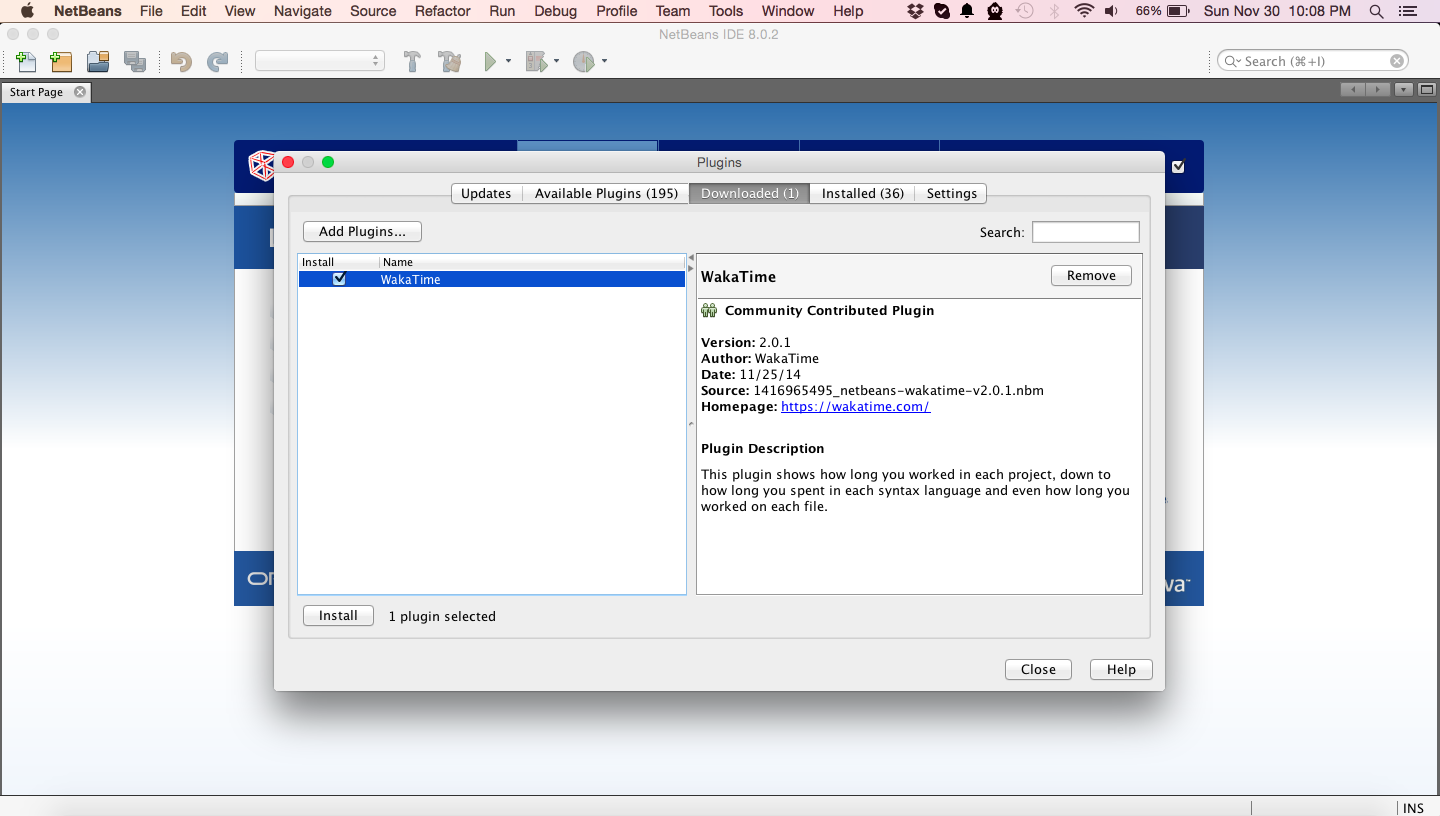
Task: Click the Clean and Build icon
Action: 450,61
